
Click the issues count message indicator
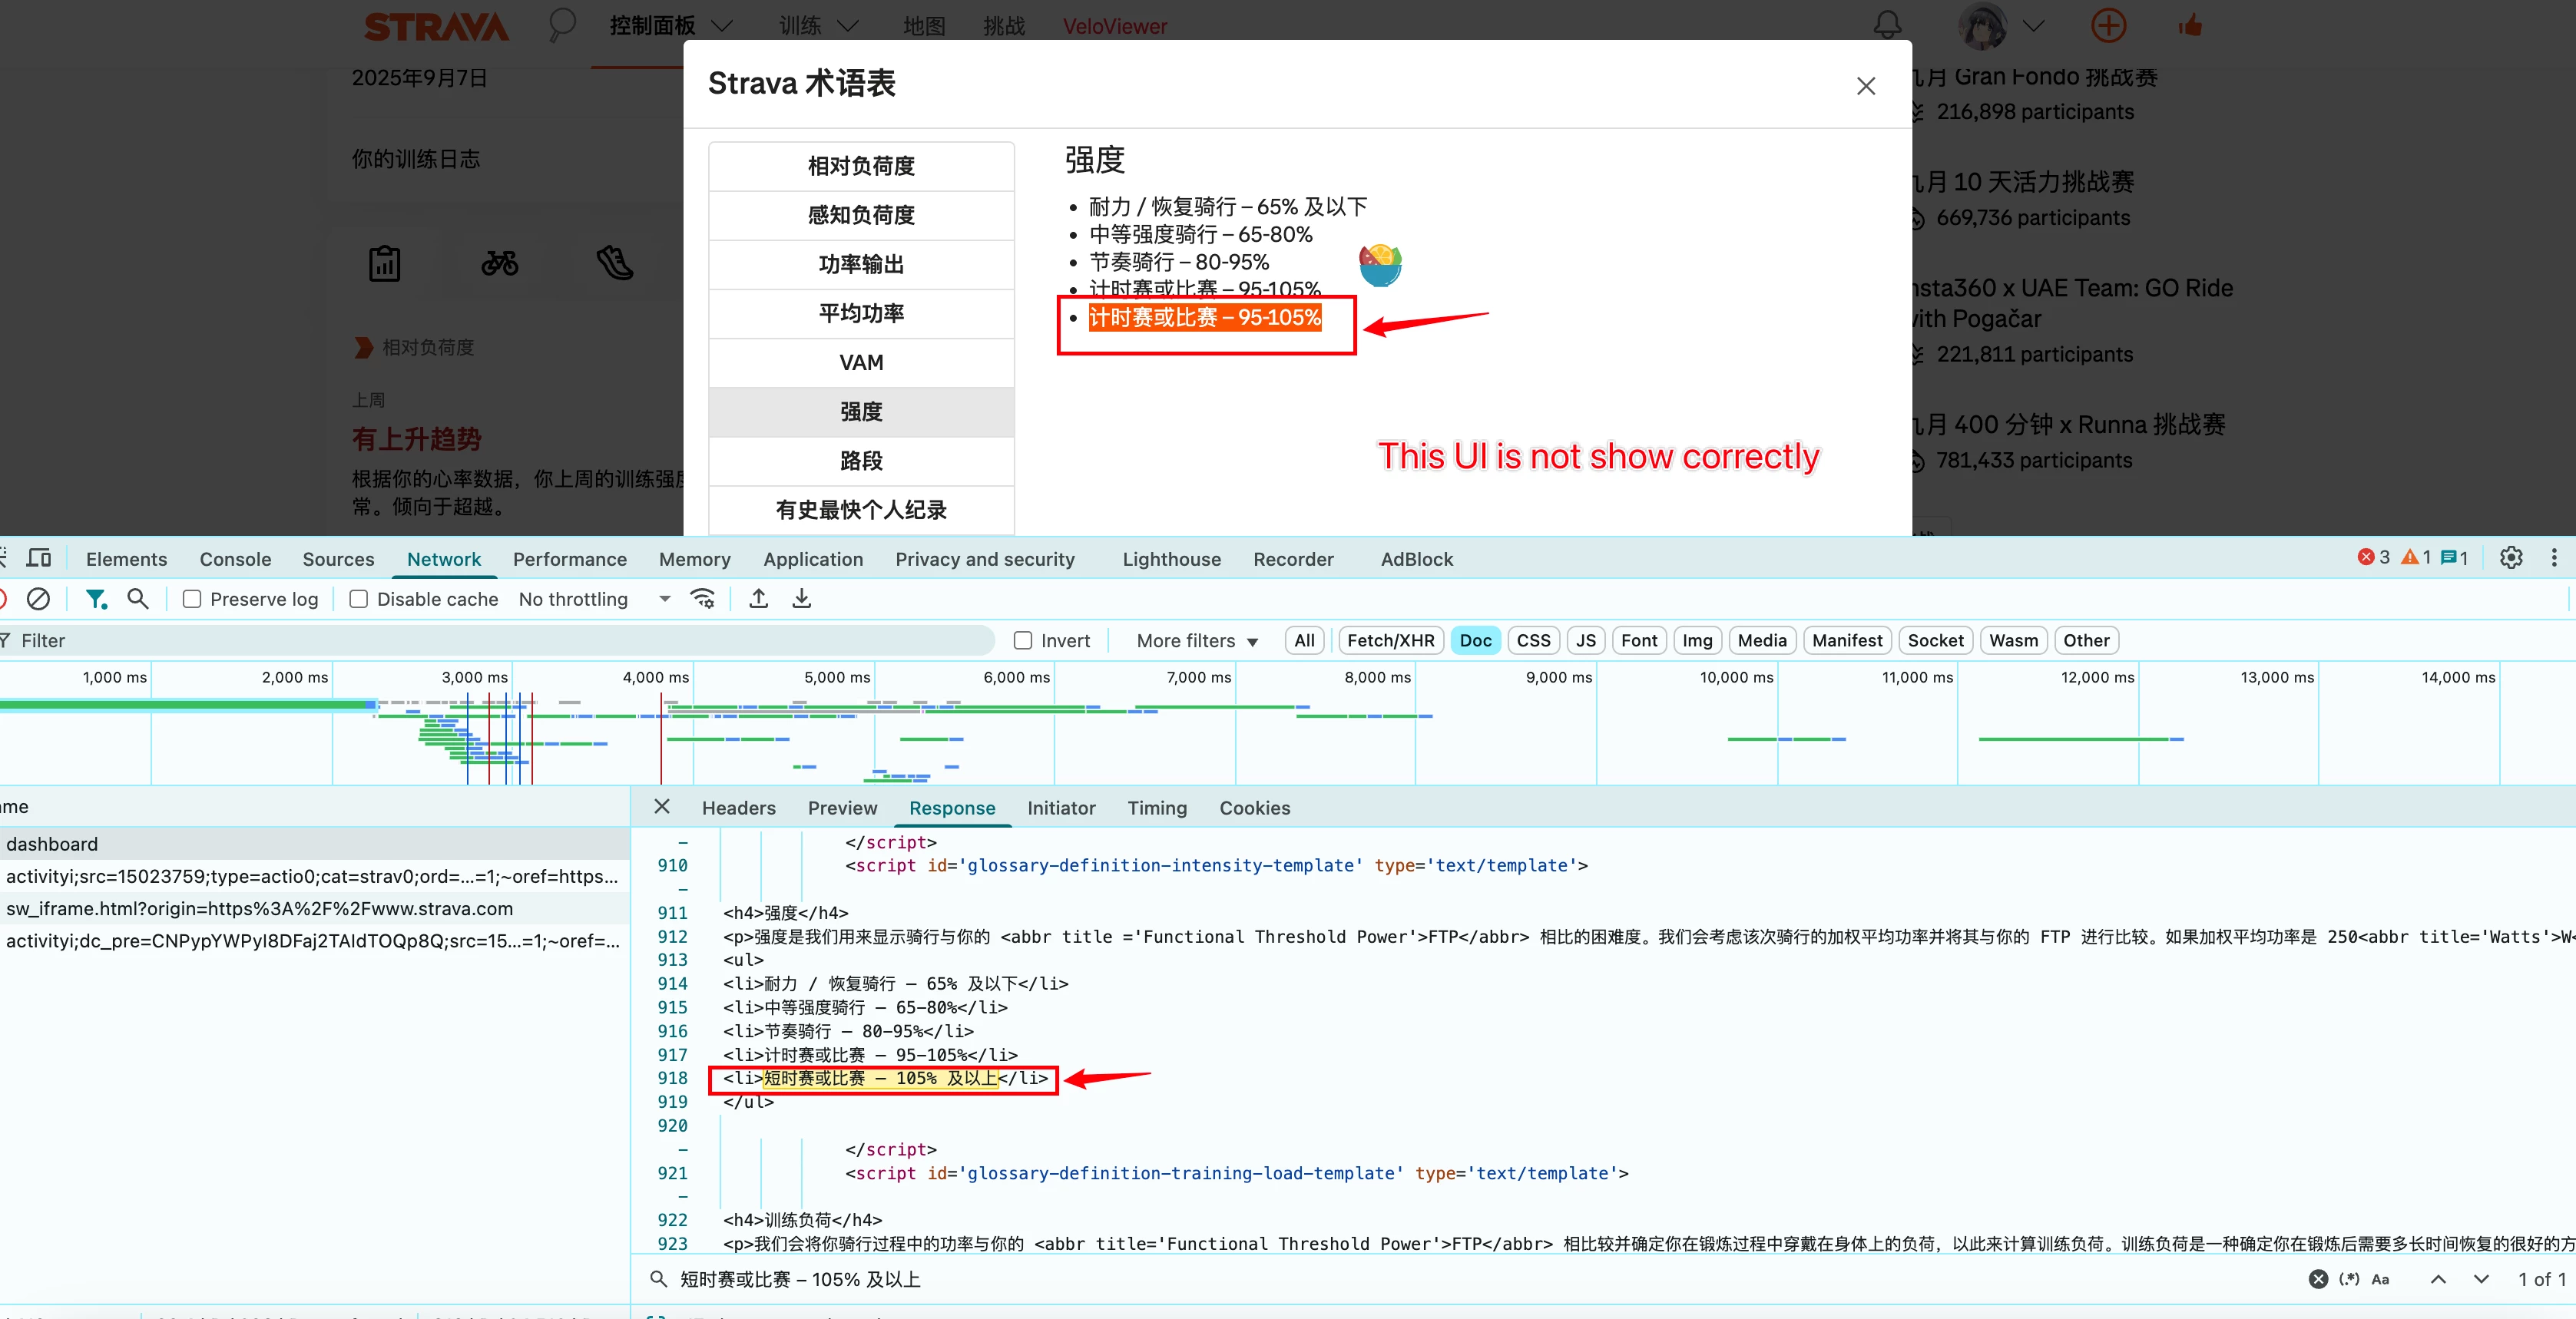tap(2455, 558)
